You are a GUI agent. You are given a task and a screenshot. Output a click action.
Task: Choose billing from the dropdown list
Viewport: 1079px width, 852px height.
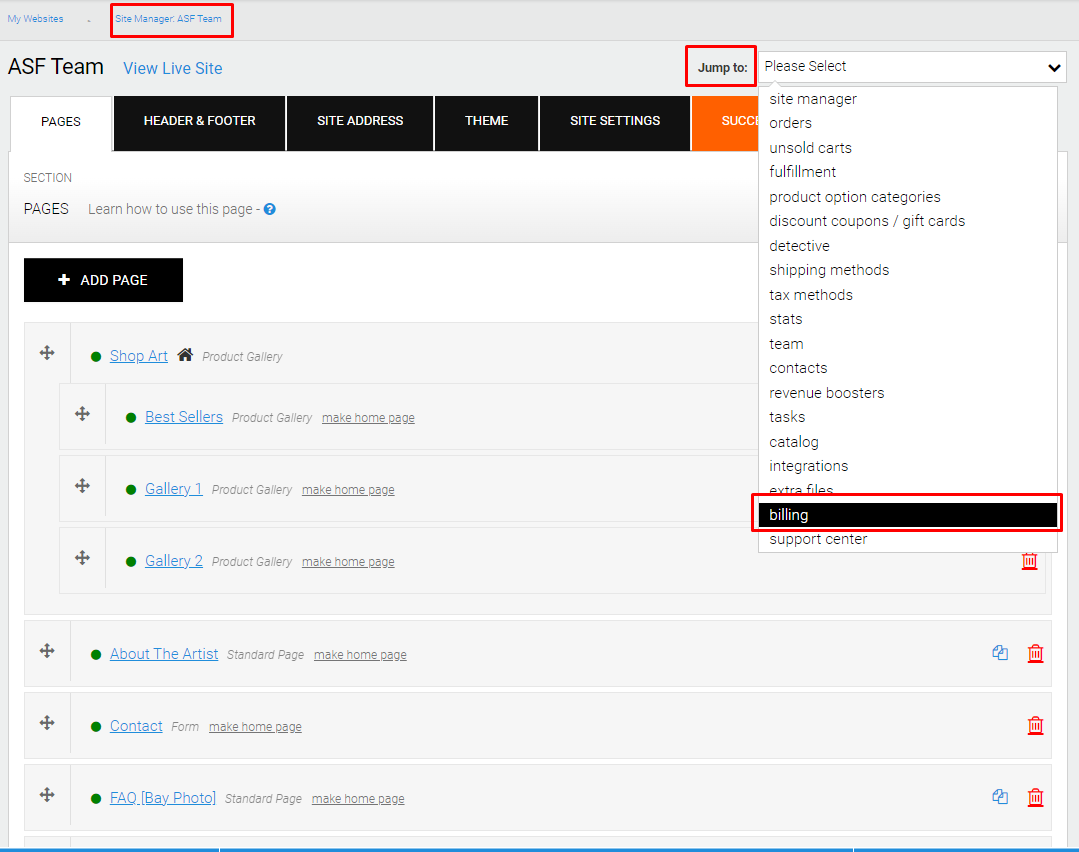coord(908,515)
